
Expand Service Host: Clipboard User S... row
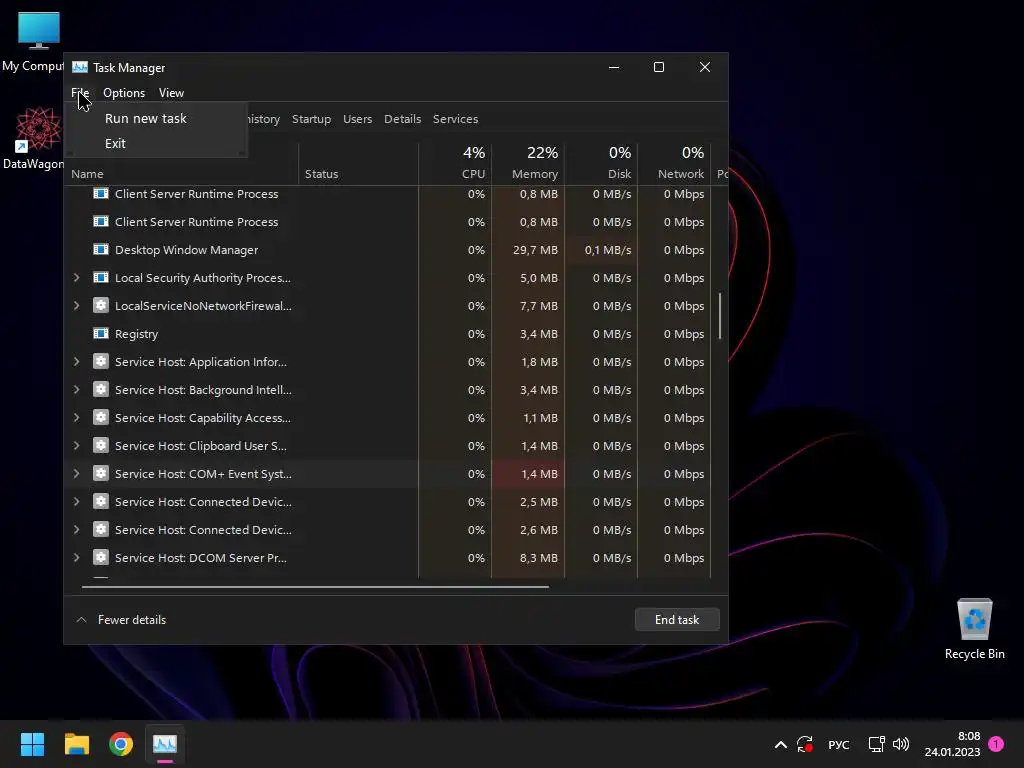tap(76, 446)
